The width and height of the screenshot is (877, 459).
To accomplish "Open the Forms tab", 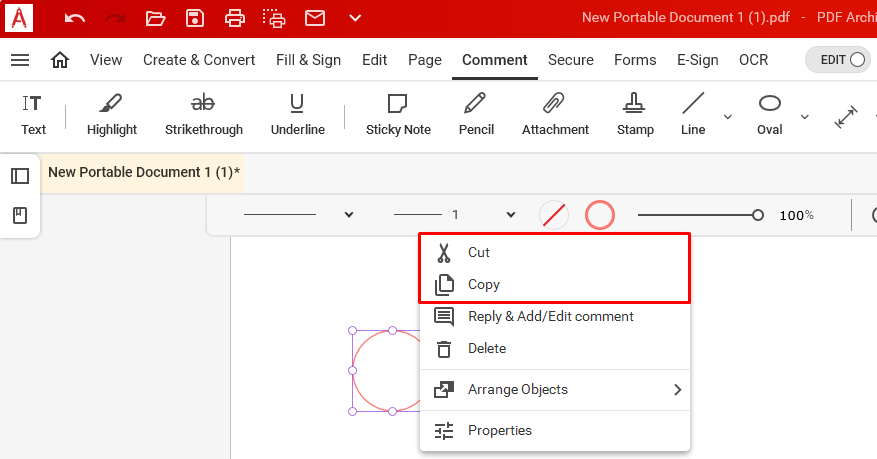I will (x=635, y=60).
